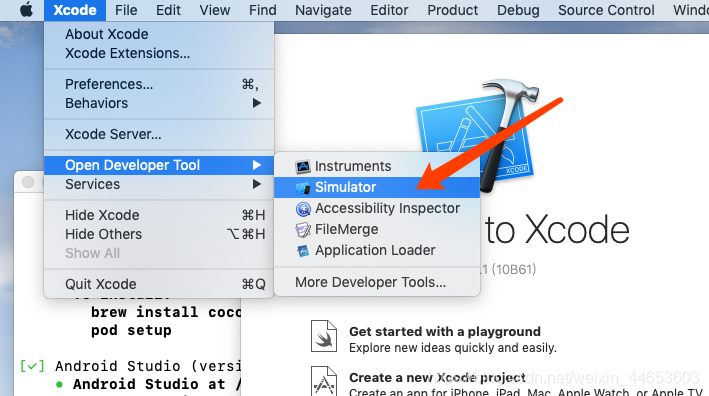Click the Simulator icon in submenu

303,187
